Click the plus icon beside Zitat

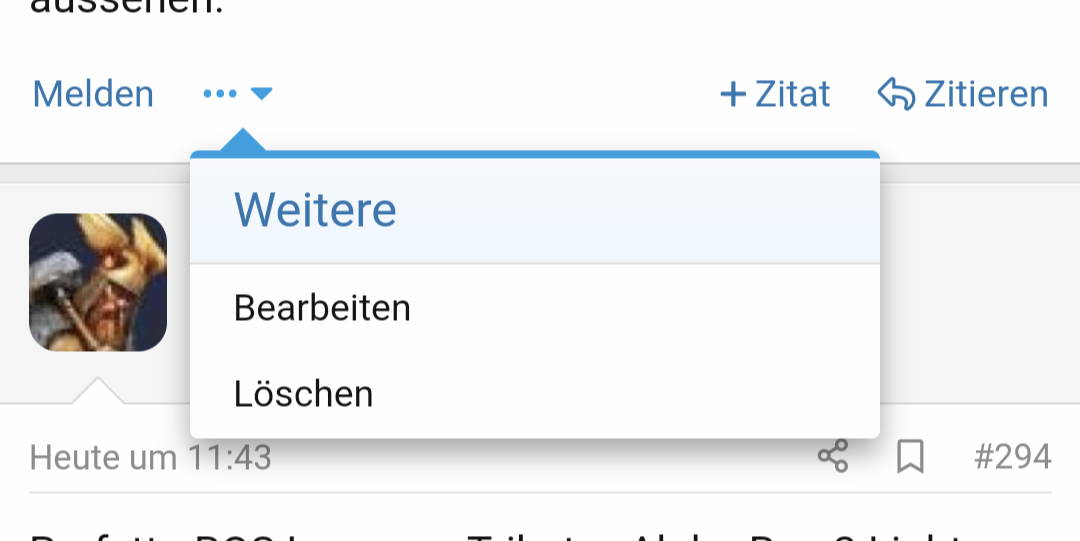coord(733,94)
